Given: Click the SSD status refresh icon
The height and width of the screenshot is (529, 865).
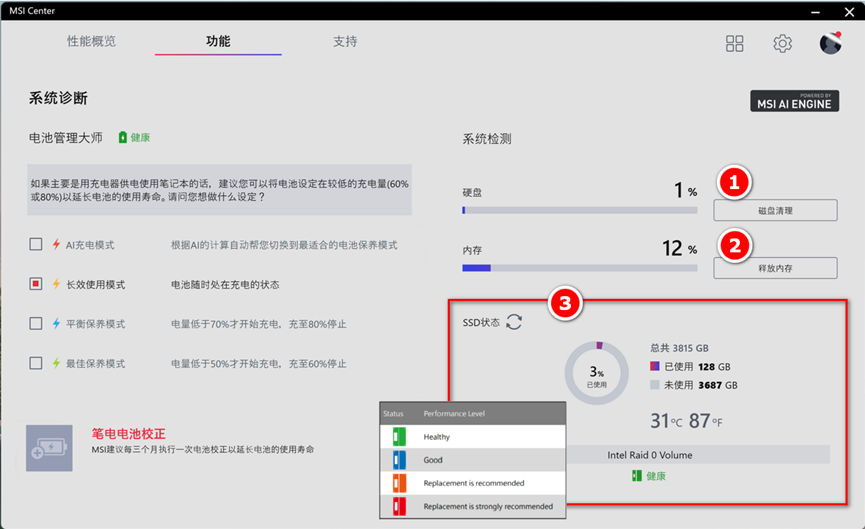Looking at the screenshot, I should click(x=514, y=321).
